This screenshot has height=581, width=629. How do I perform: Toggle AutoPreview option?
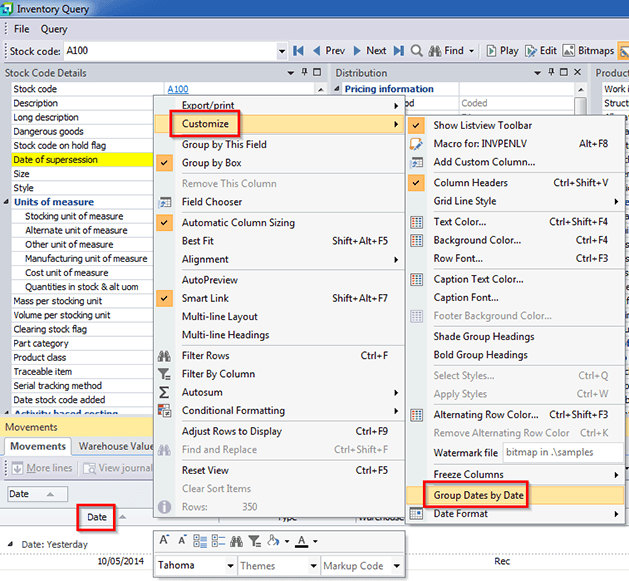[210, 280]
